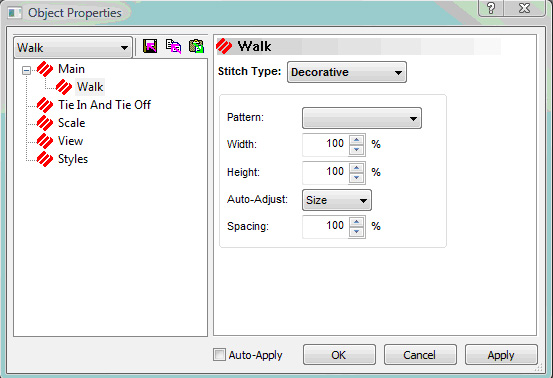Open the View properties page
Screen dimensions: 553x378
point(71,141)
